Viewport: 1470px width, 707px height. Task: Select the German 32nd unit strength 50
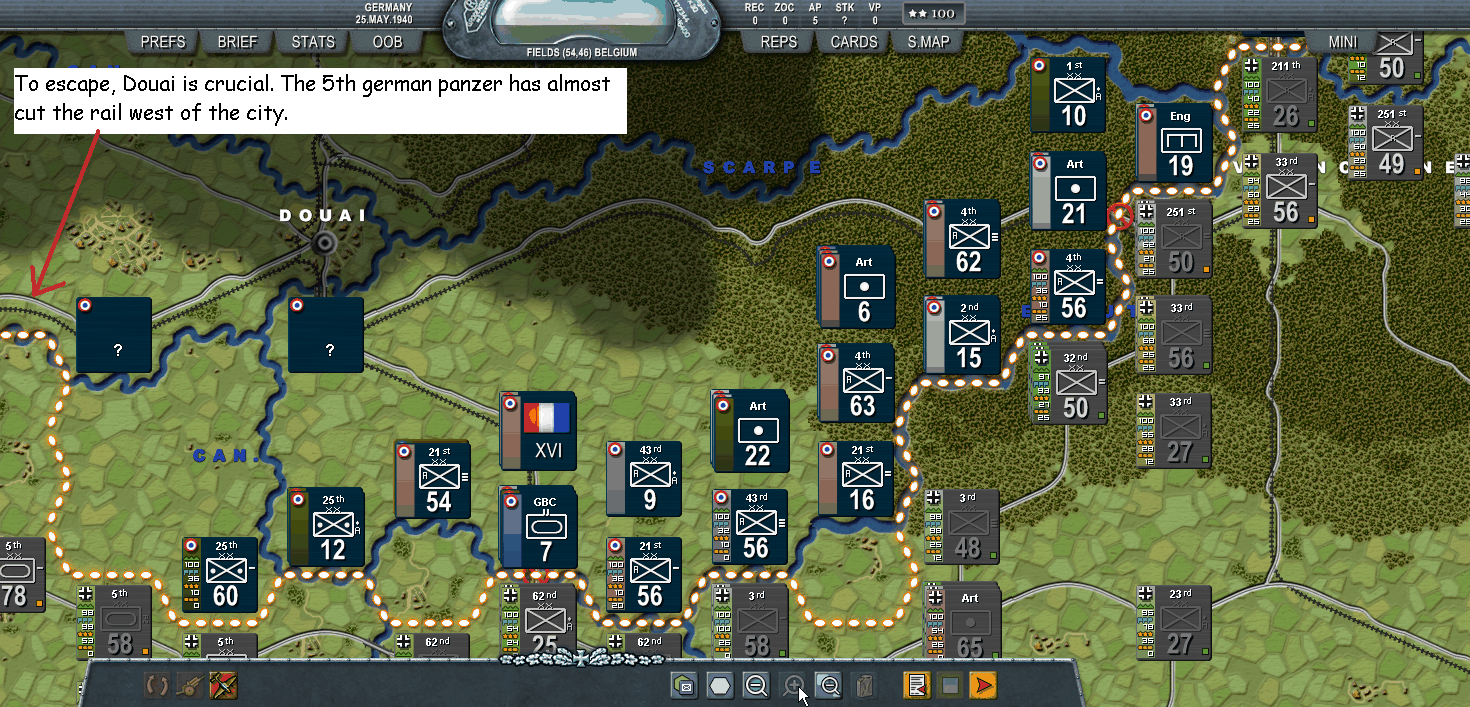(1069, 383)
